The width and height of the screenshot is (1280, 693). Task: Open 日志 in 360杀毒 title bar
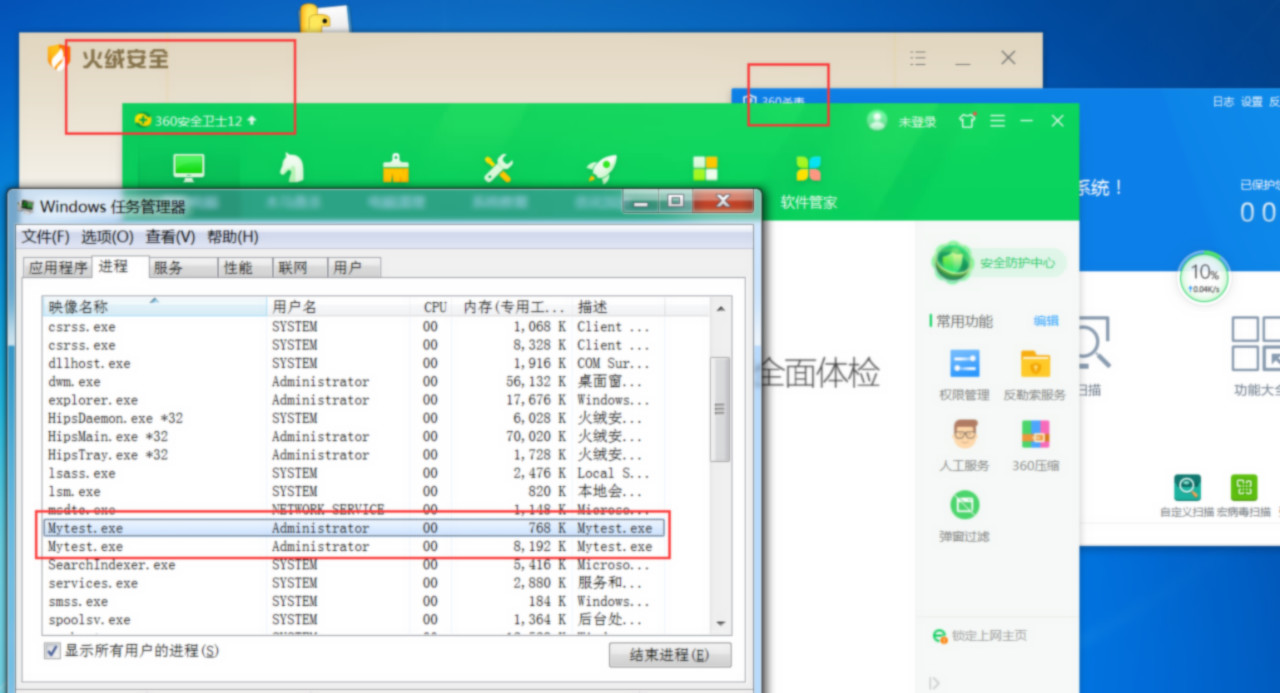click(1223, 102)
